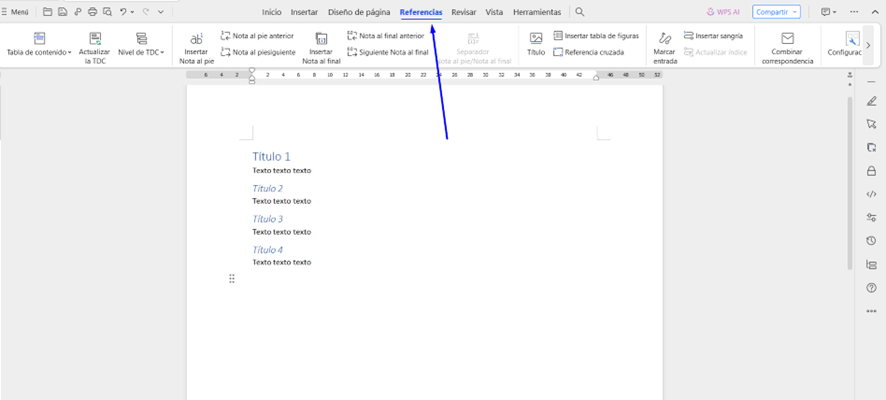Open the Diseño de página tab
This screenshot has width=886, height=400.
(359, 12)
